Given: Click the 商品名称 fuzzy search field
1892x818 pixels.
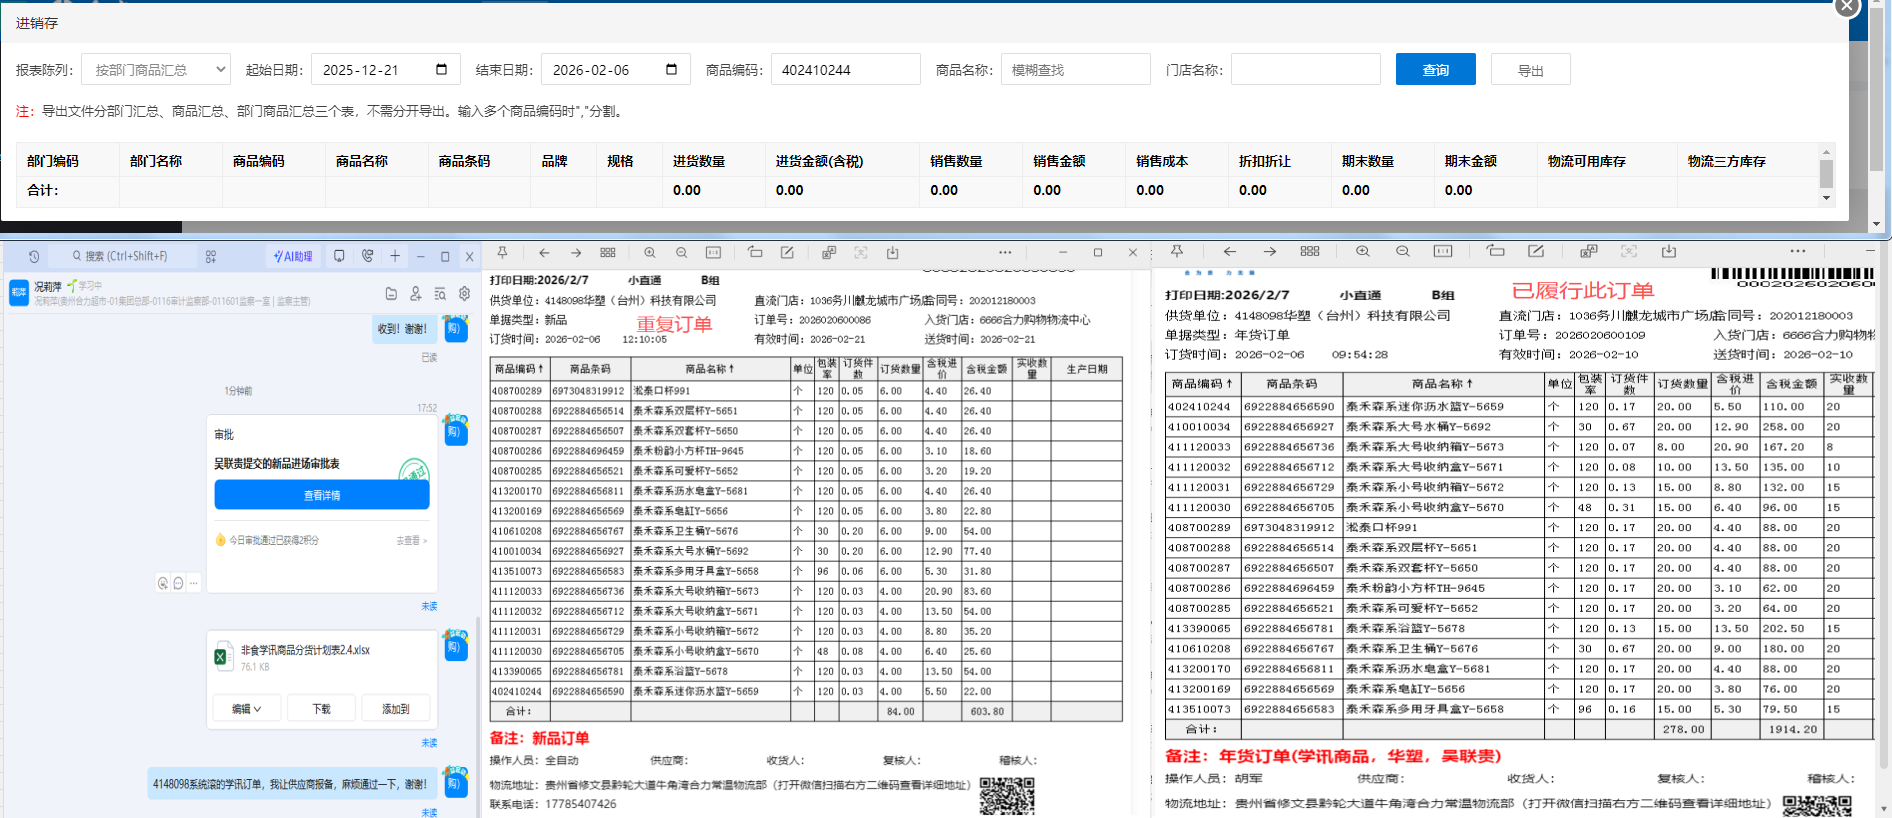Looking at the screenshot, I should [1075, 70].
